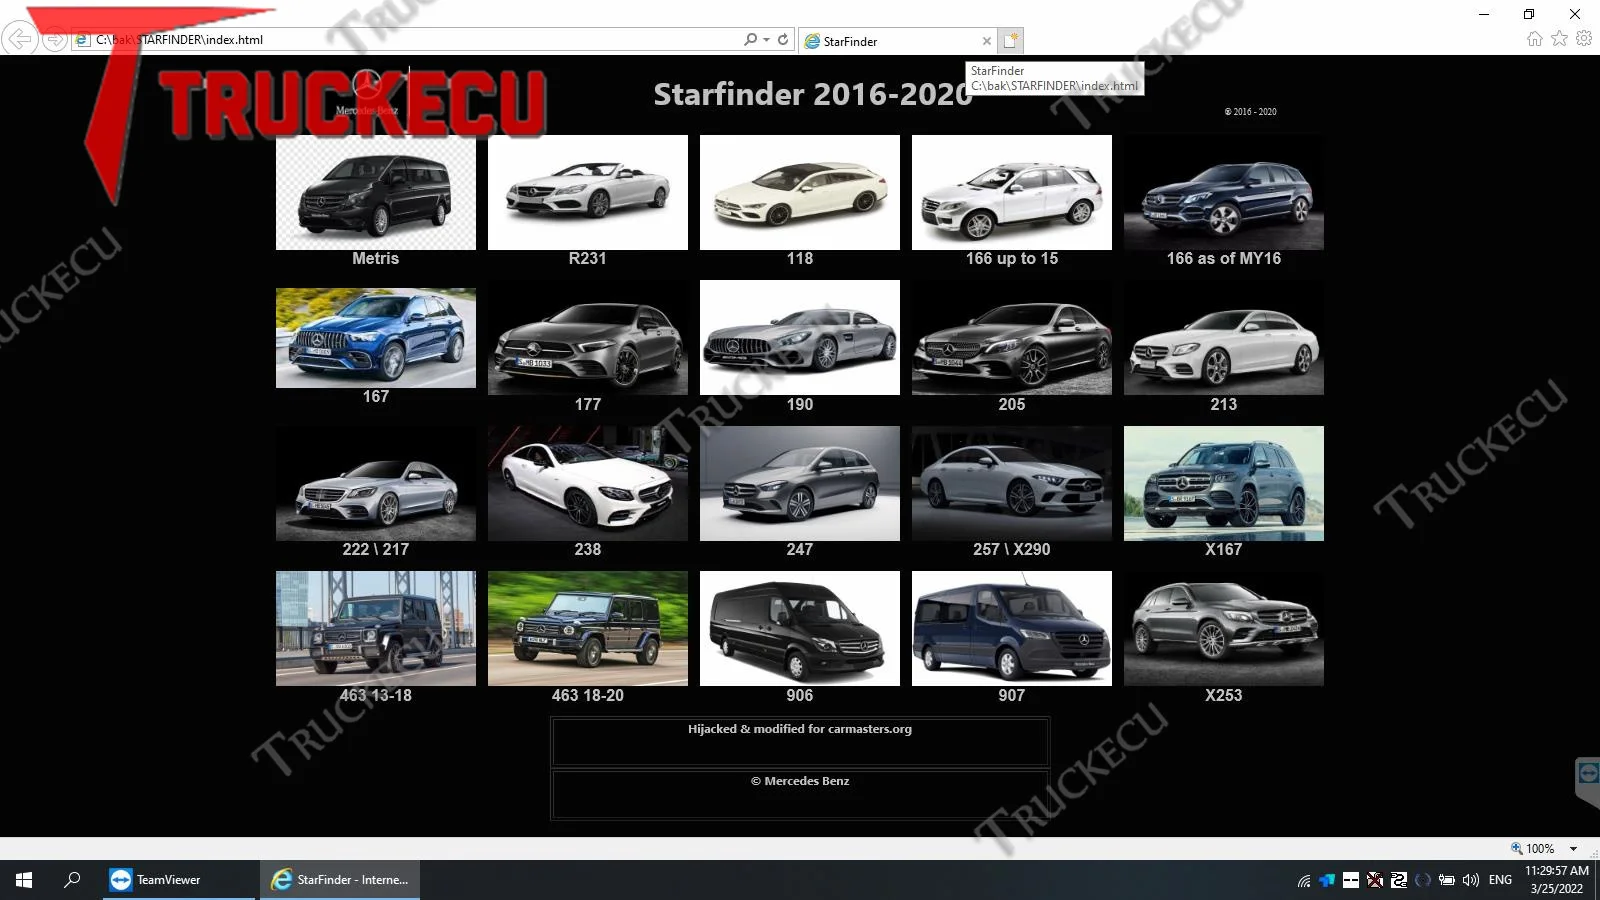This screenshot has height=900, width=1600.
Task: Close the StarFinder tab
Action: tap(987, 41)
